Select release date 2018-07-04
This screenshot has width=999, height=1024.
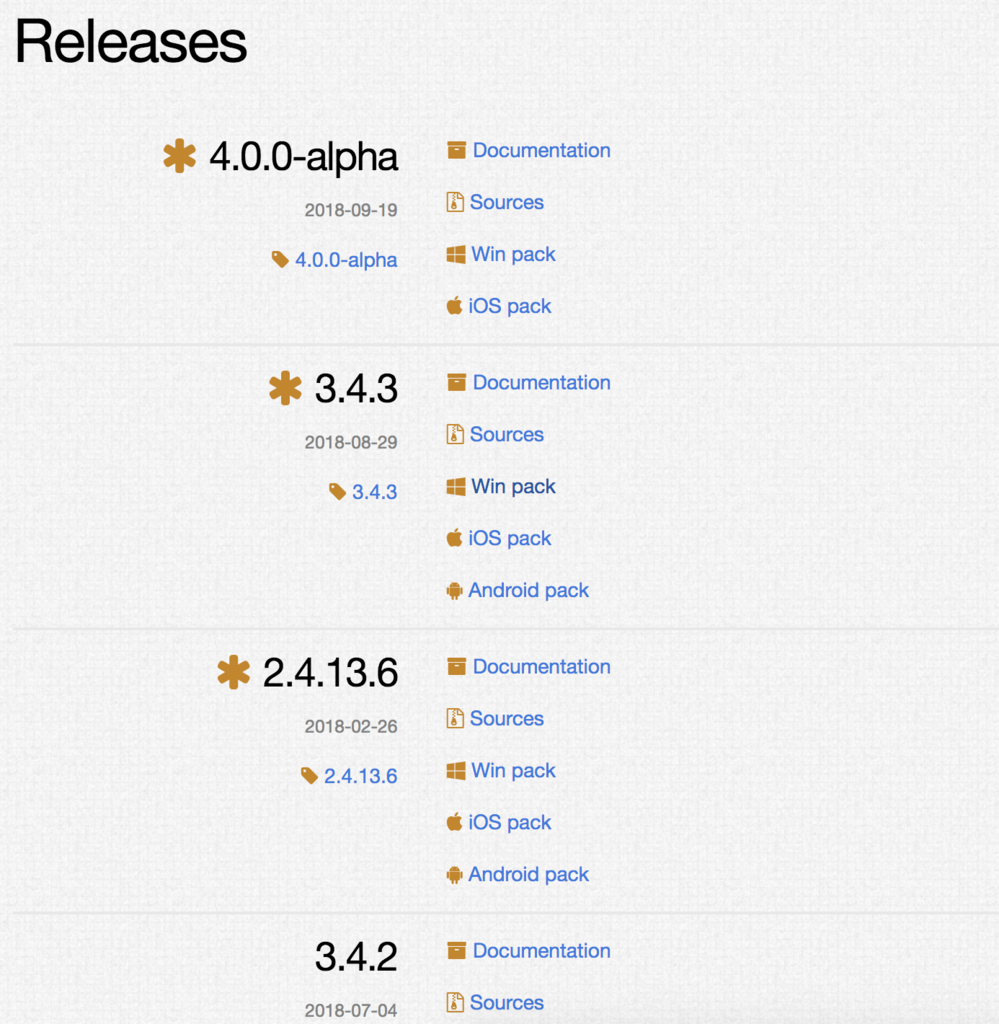coord(351,1011)
